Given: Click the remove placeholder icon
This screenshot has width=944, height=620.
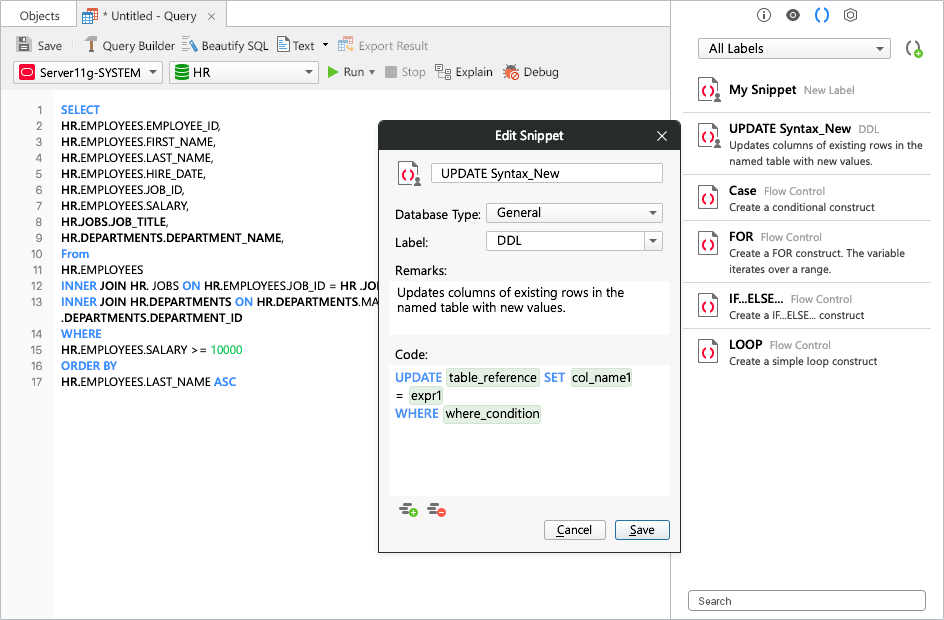Looking at the screenshot, I should (x=436, y=510).
